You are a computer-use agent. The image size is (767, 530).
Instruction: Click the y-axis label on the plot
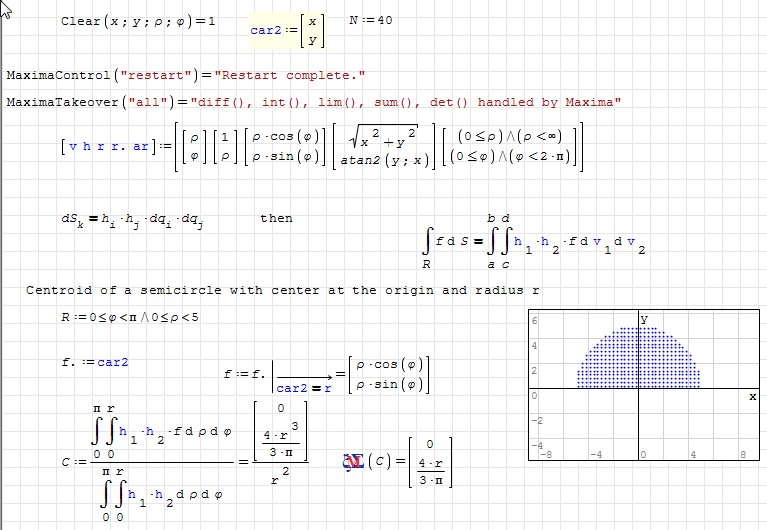click(643, 318)
